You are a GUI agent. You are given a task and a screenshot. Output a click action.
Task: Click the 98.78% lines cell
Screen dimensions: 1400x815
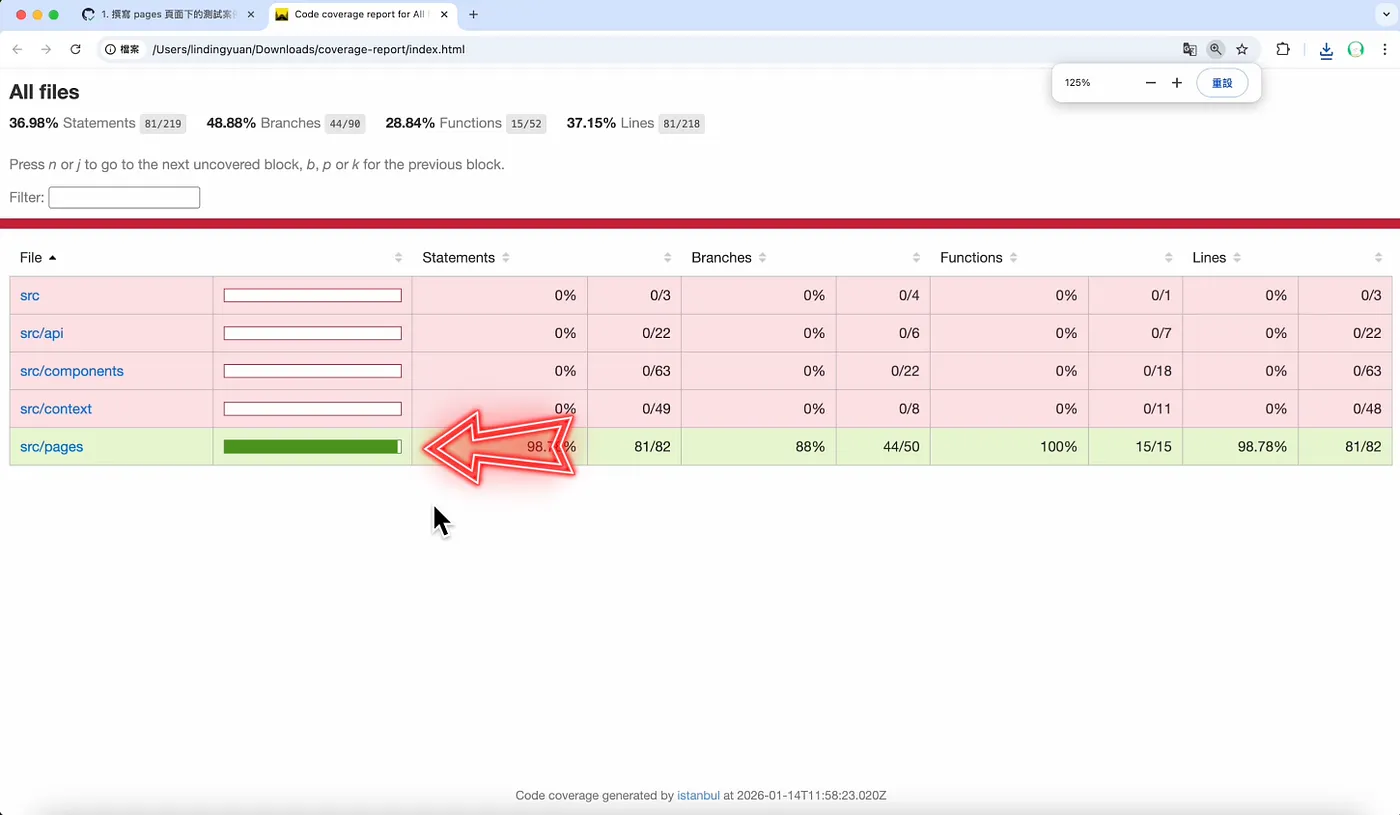[x=1240, y=447]
